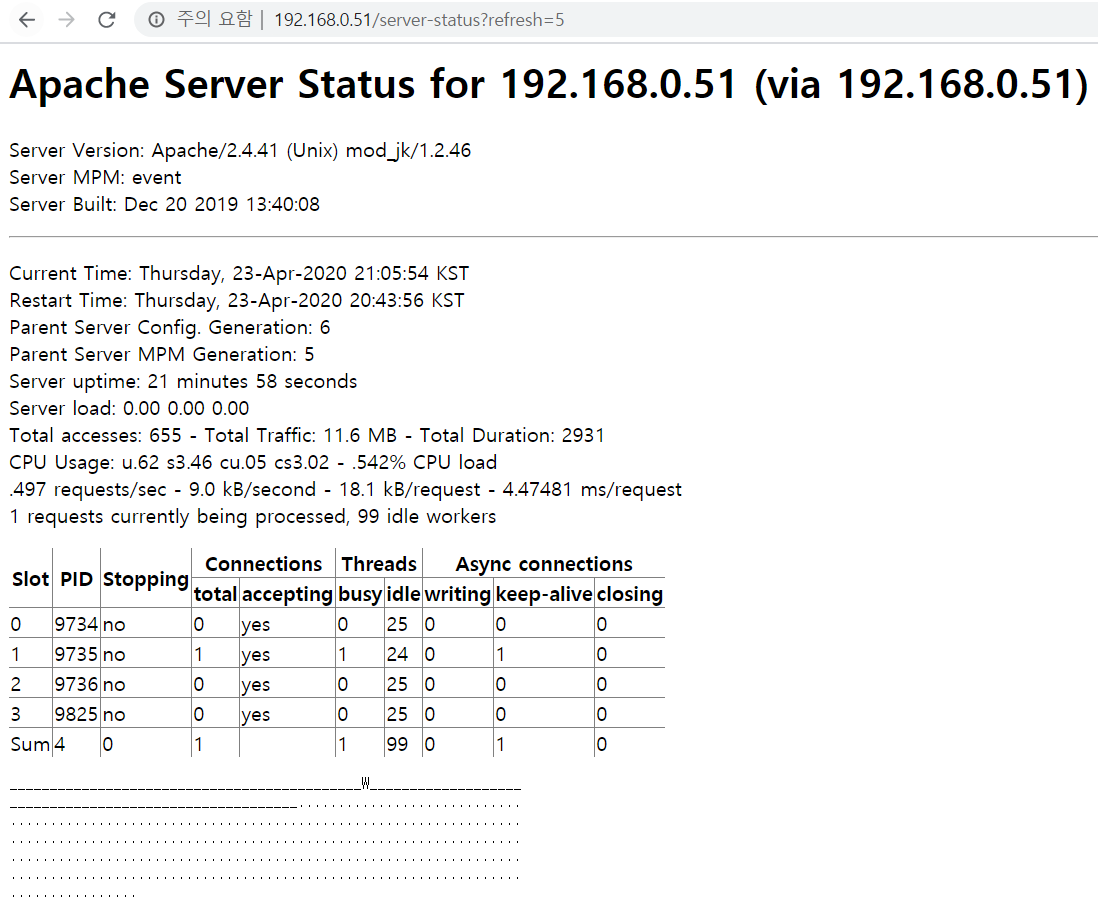
Task: Click the Threads group header
Action: pyautogui.click(x=379, y=564)
